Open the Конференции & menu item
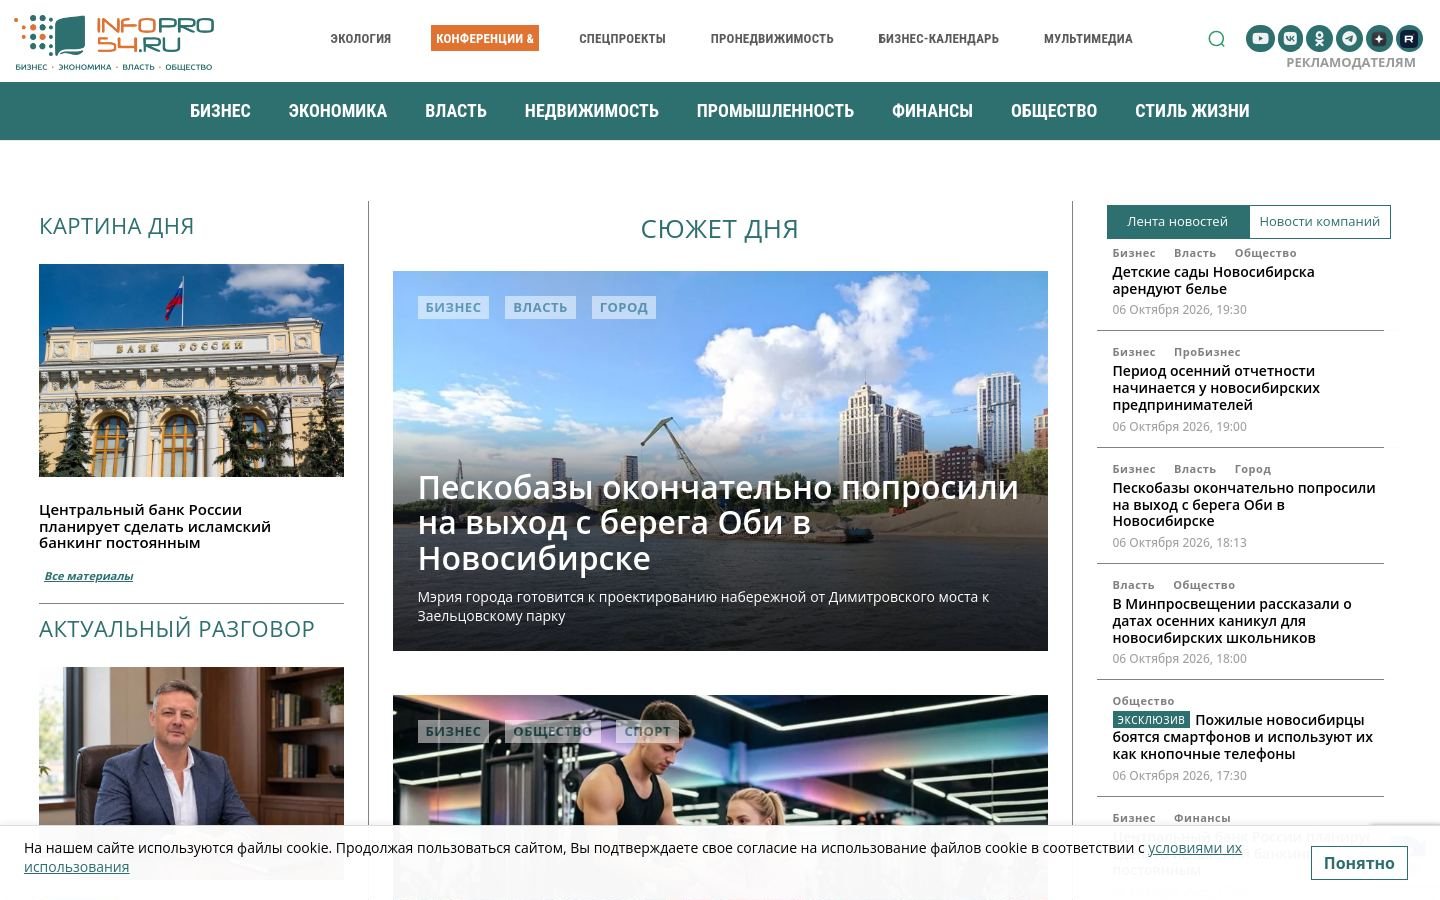This screenshot has width=1440, height=900. tap(485, 39)
